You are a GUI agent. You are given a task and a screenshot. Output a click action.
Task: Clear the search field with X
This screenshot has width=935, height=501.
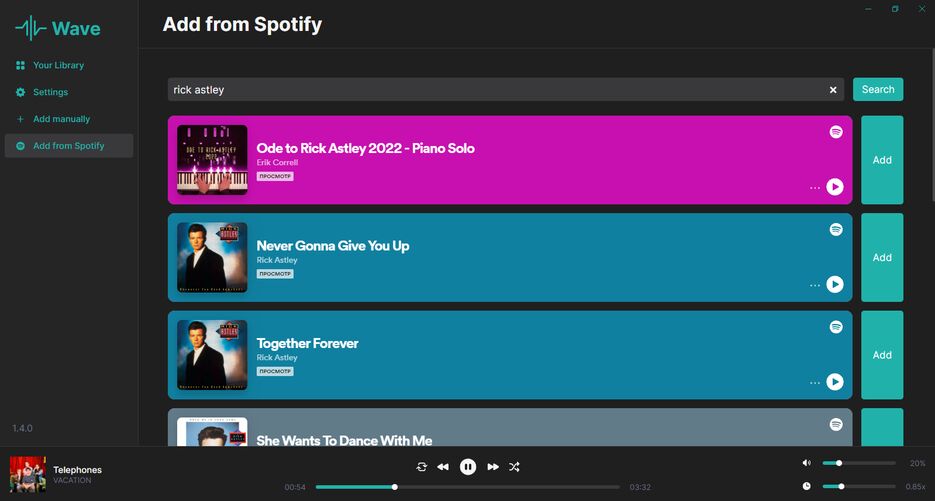pos(833,90)
